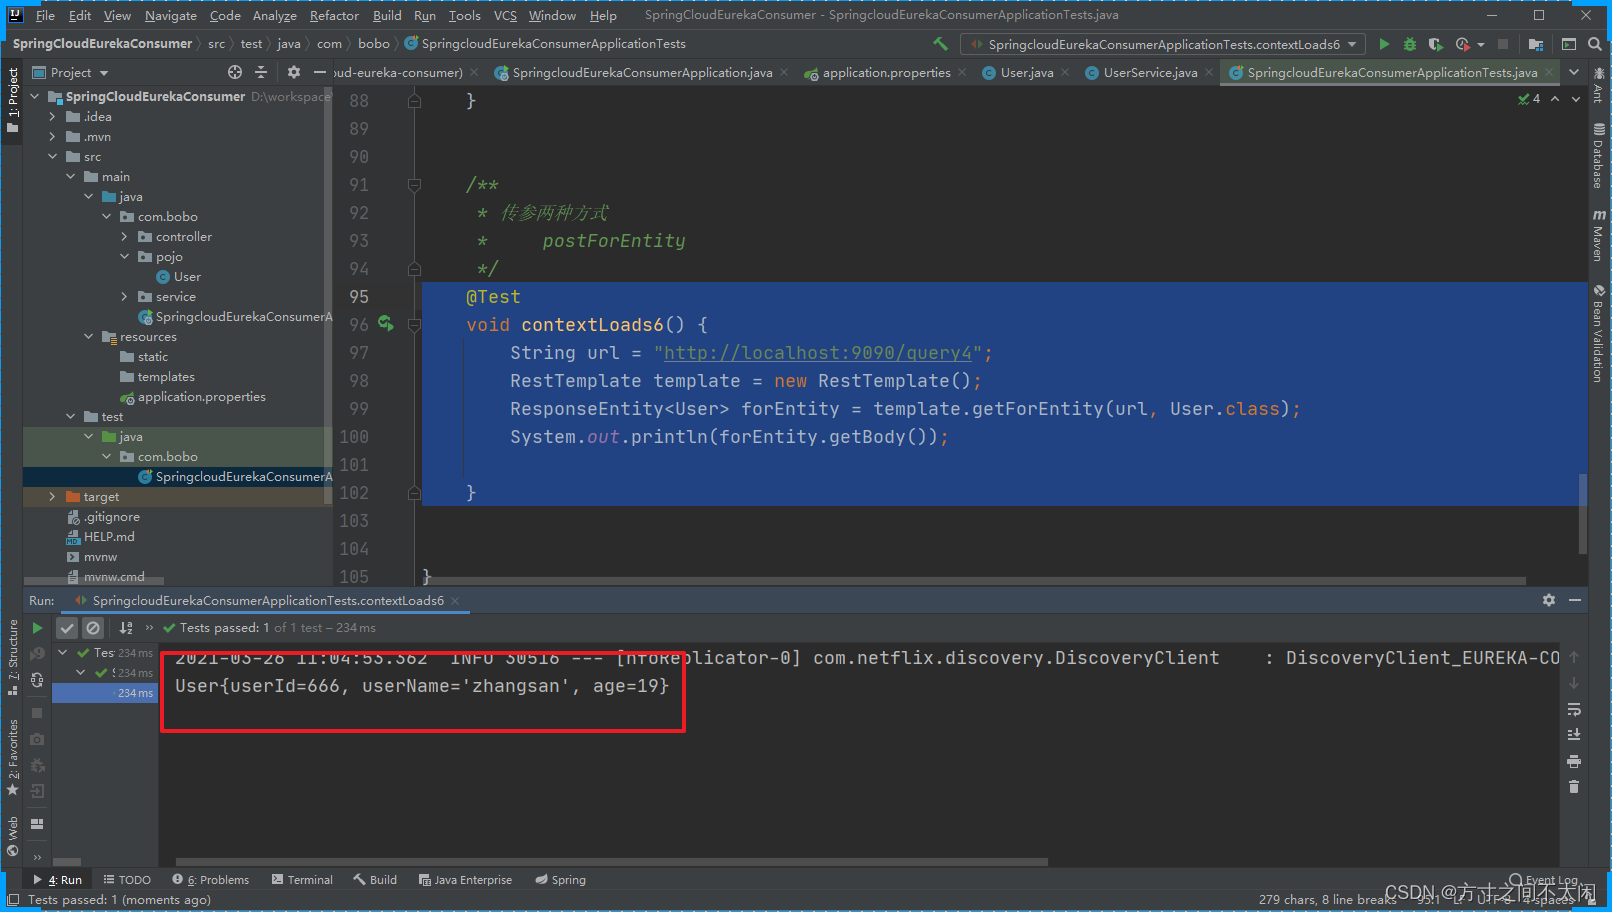
Task: Switch to application.properties editor tab
Action: tap(885, 72)
